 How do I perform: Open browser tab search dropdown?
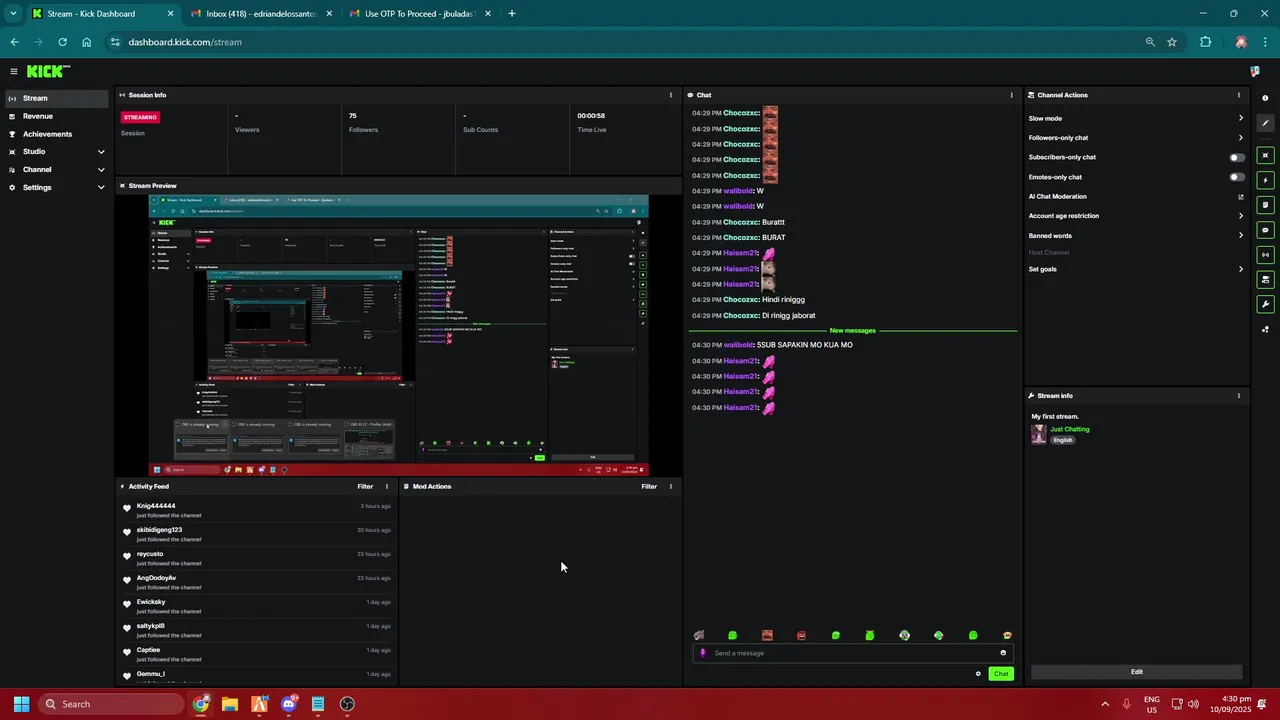(x=13, y=13)
